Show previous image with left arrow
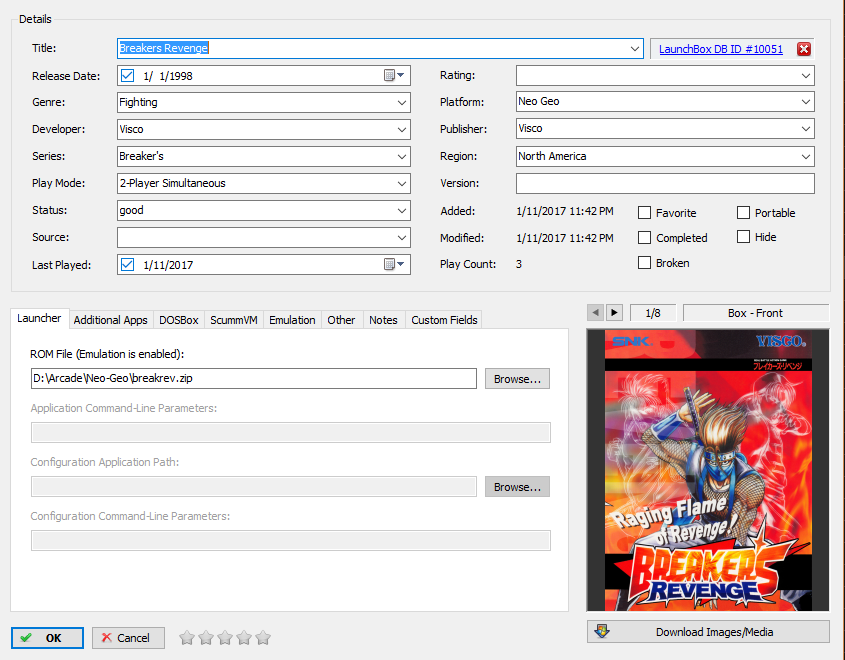 595,312
